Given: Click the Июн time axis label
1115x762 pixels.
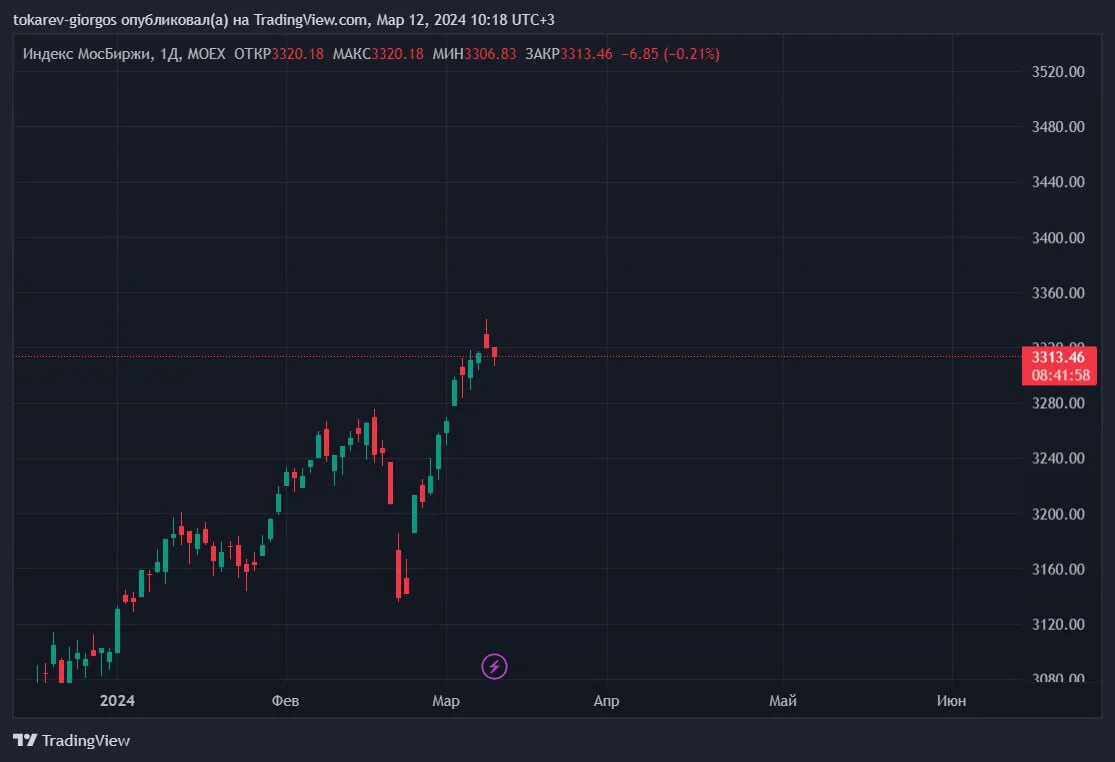Looking at the screenshot, I should (x=951, y=701).
